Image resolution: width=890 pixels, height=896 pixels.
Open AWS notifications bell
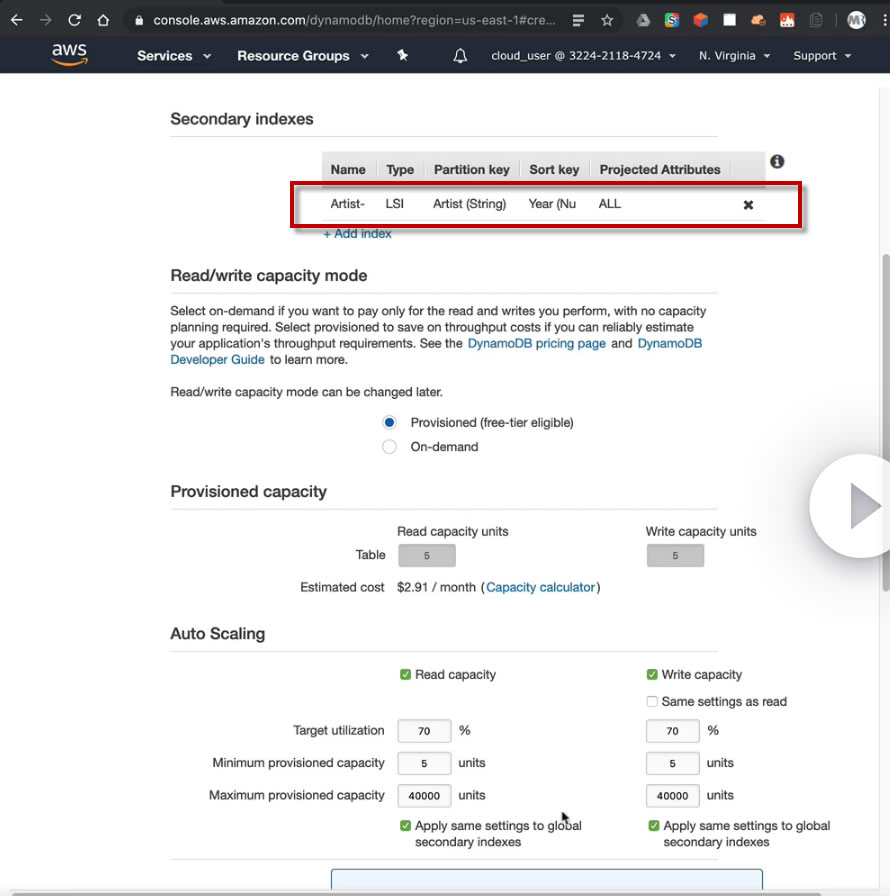pos(460,56)
